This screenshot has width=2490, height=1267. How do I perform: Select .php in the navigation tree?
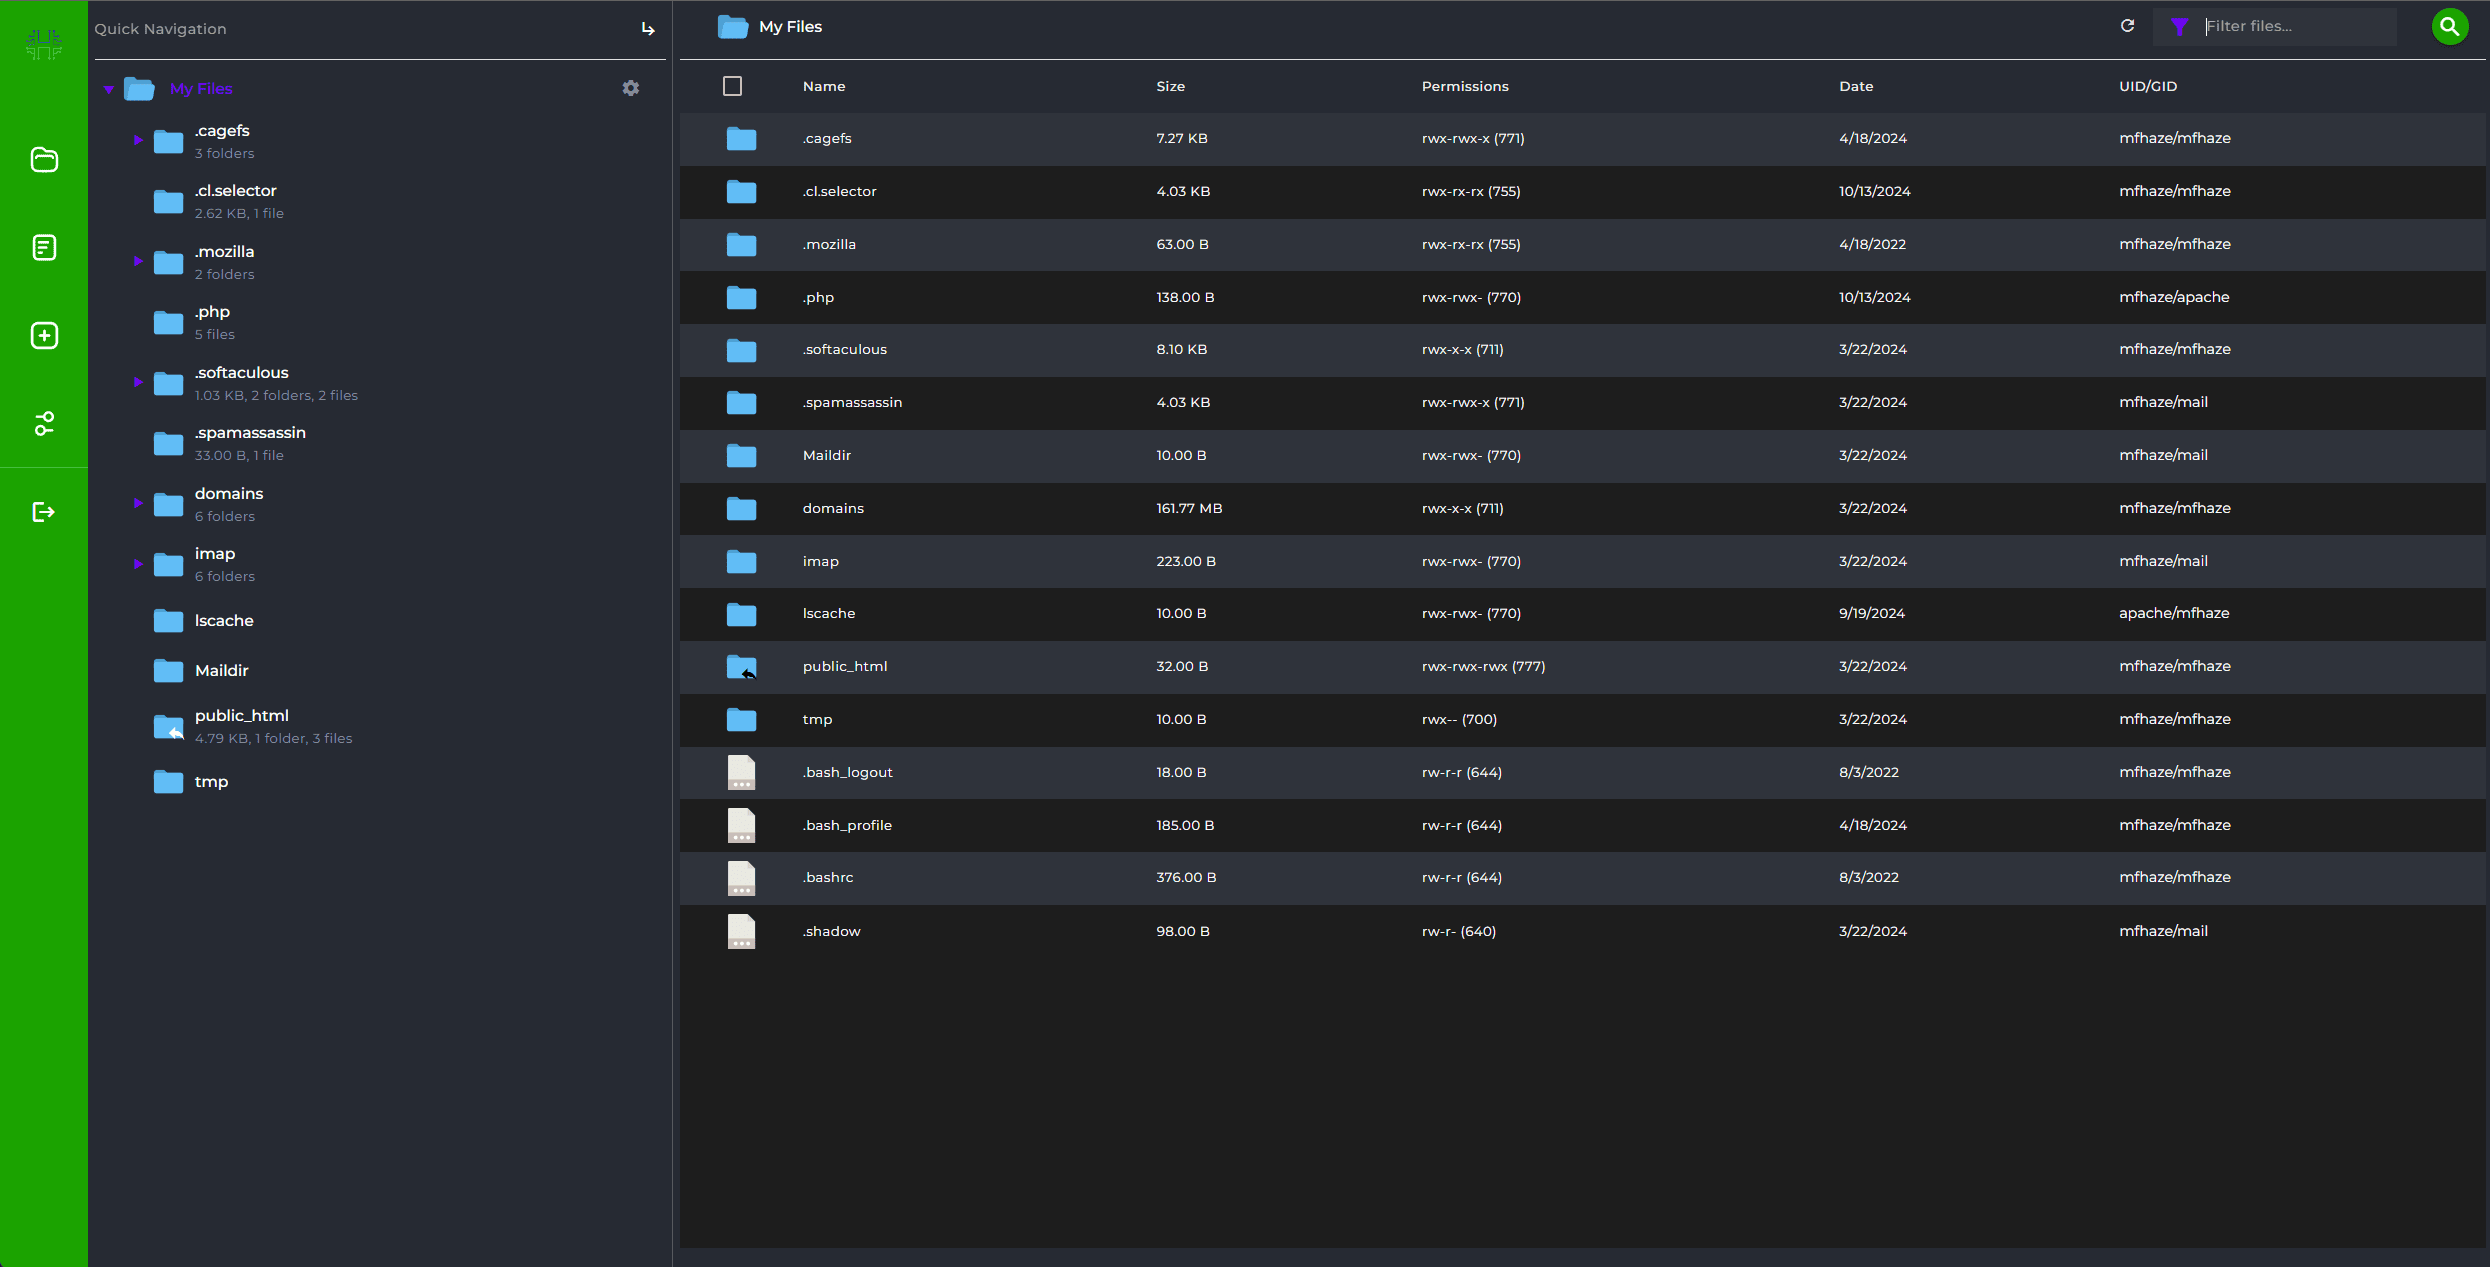(x=212, y=312)
